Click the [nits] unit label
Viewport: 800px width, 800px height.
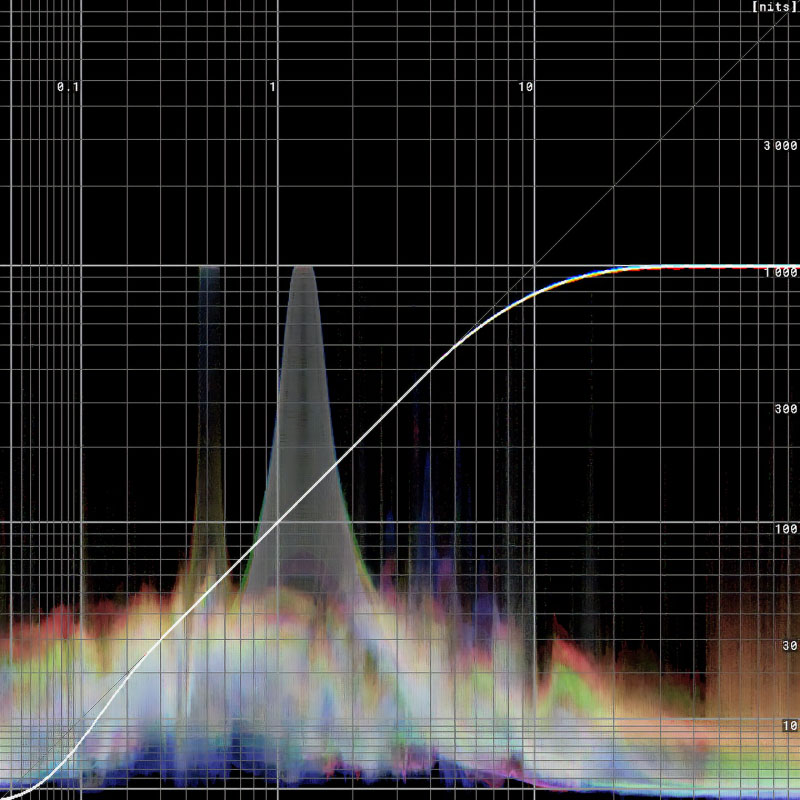(776, 7)
